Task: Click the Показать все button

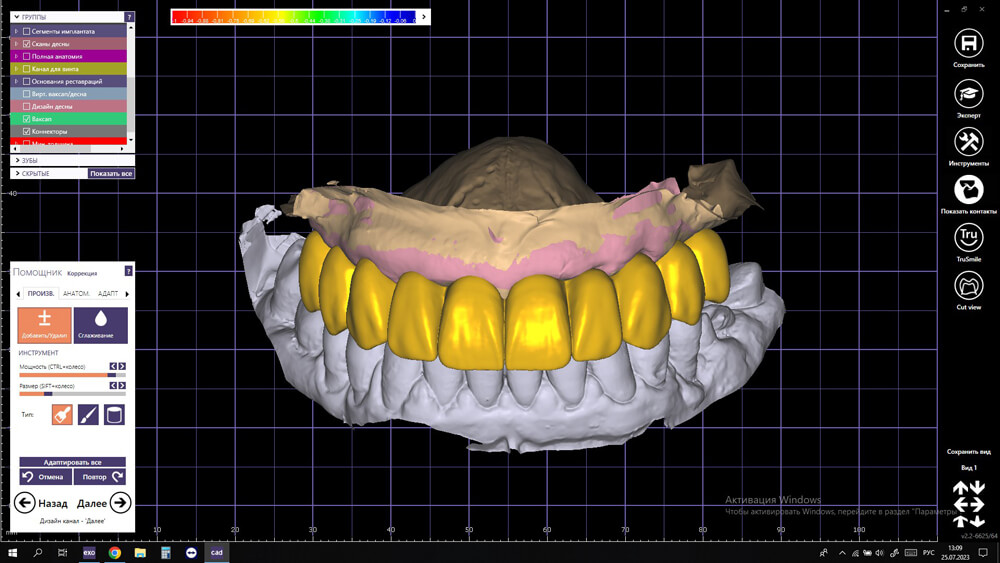Action: point(111,173)
